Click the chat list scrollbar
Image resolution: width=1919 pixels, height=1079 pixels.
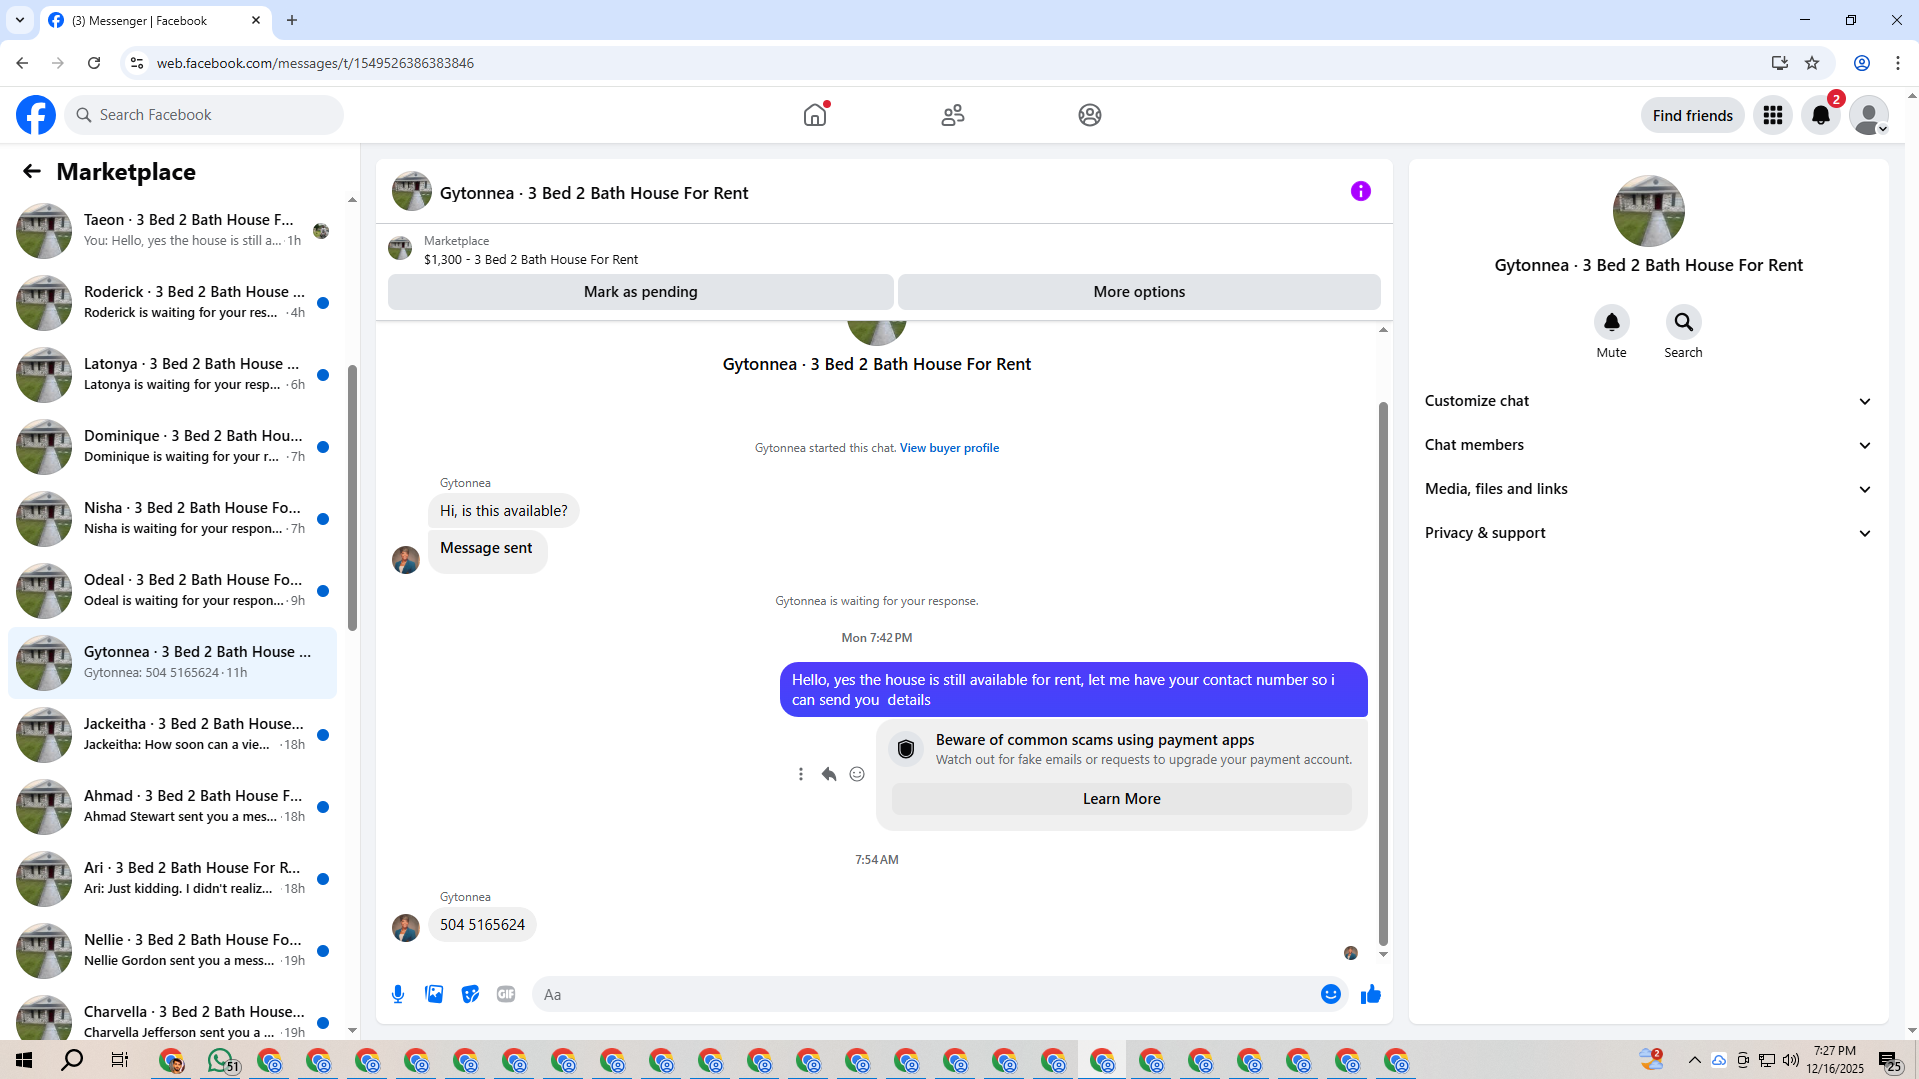click(x=352, y=498)
